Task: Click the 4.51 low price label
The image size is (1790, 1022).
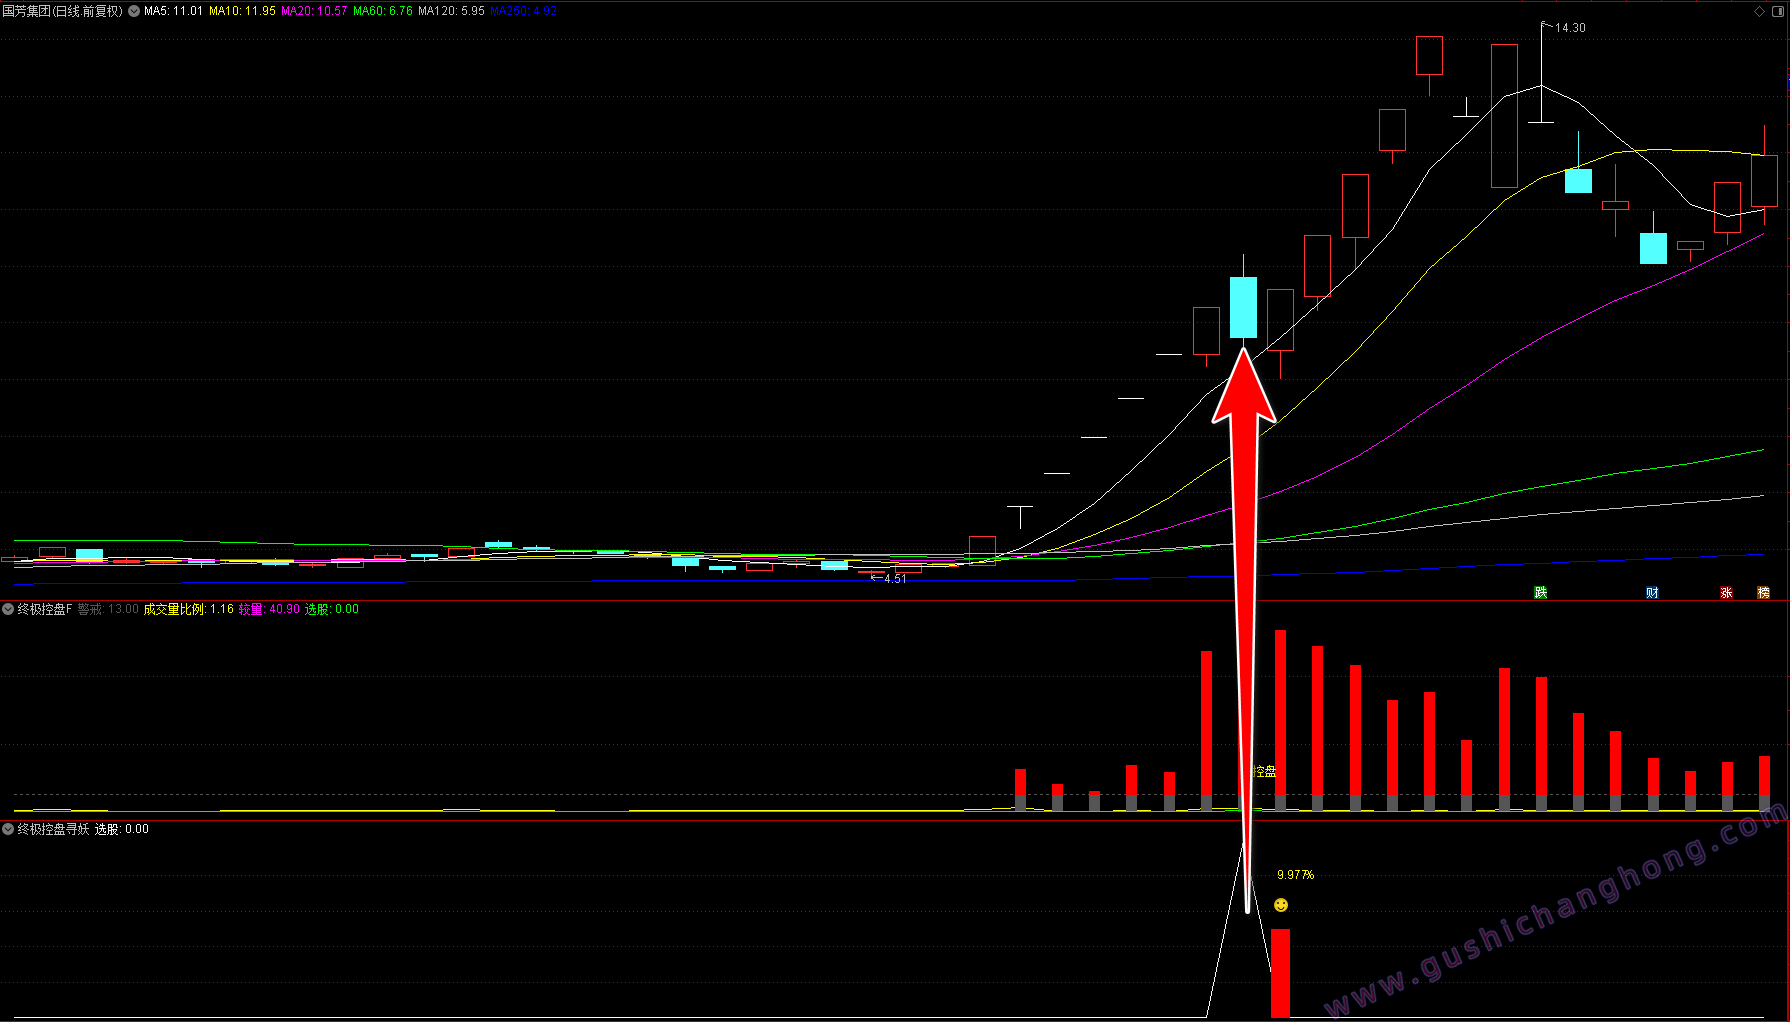Action: (895, 579)
